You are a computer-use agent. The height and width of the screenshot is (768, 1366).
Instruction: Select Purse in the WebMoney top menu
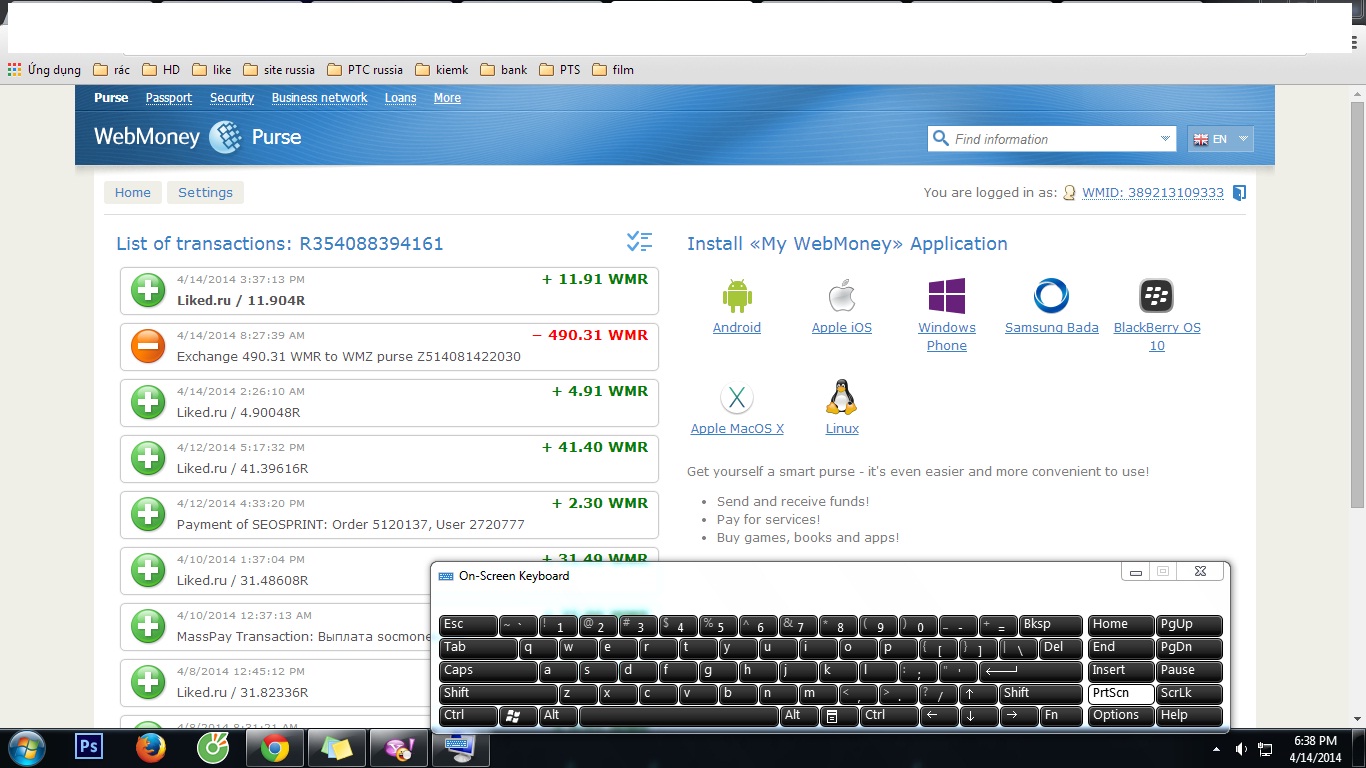111,98
